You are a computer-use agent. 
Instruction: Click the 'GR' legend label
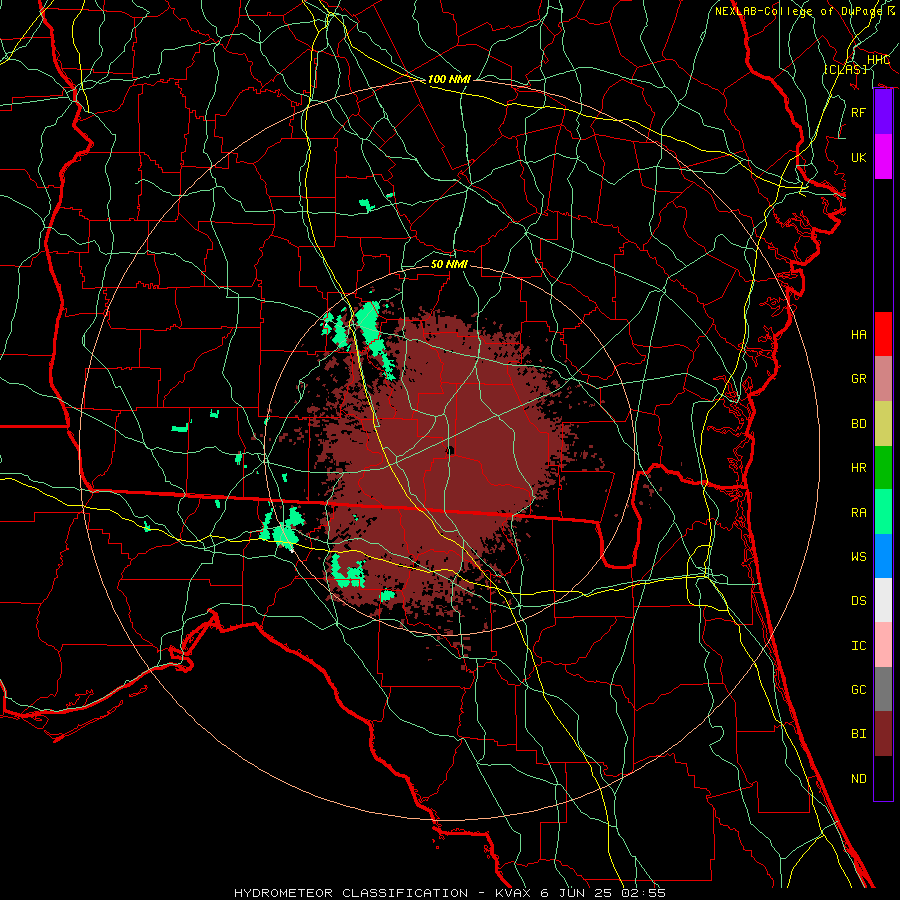(858, 379)
